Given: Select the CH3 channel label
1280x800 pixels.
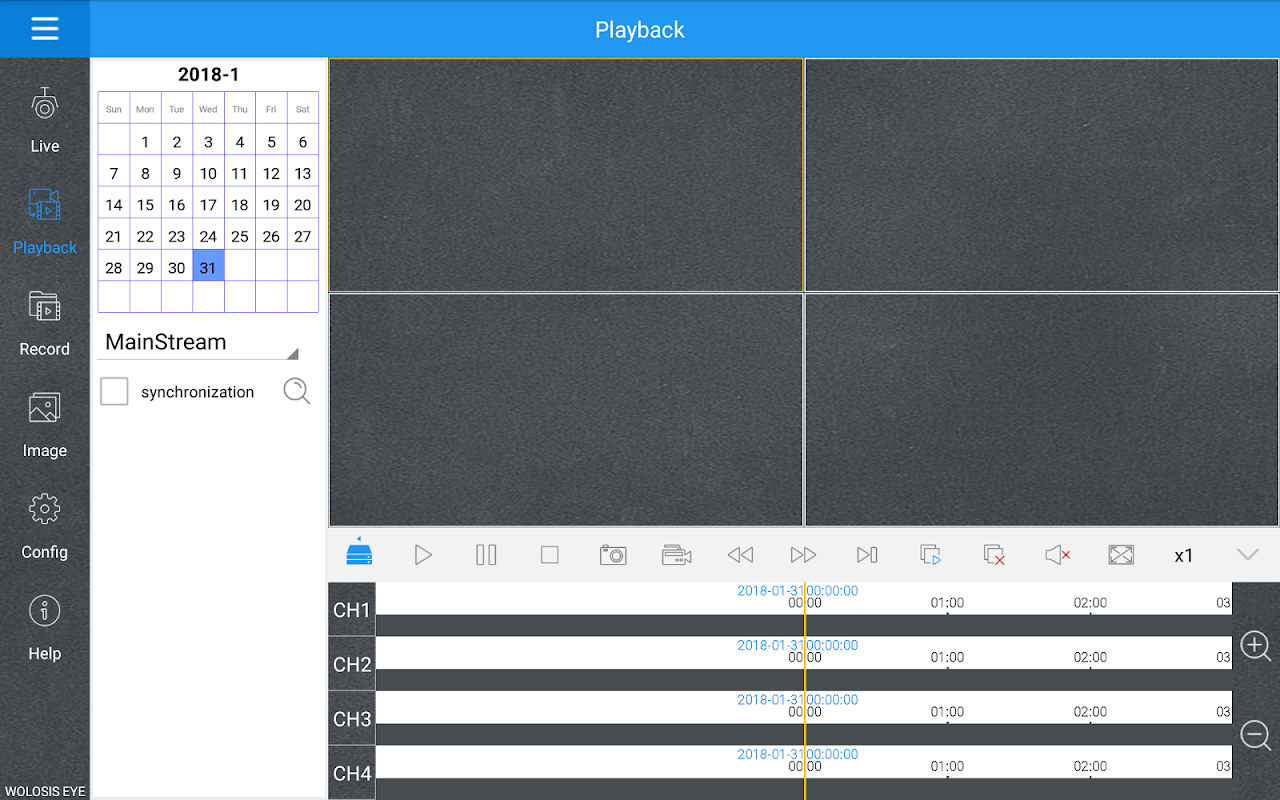Looking at the screenshot, I should (352, 719).
